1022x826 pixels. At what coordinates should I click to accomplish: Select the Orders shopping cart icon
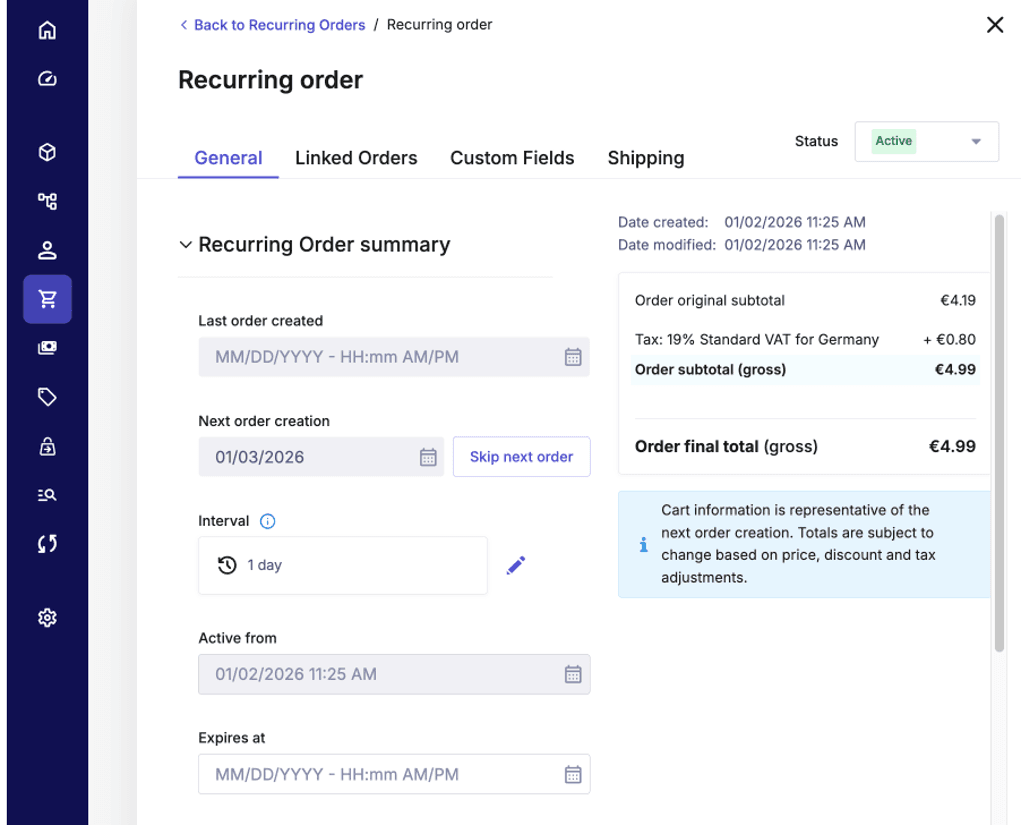[47, 298]
